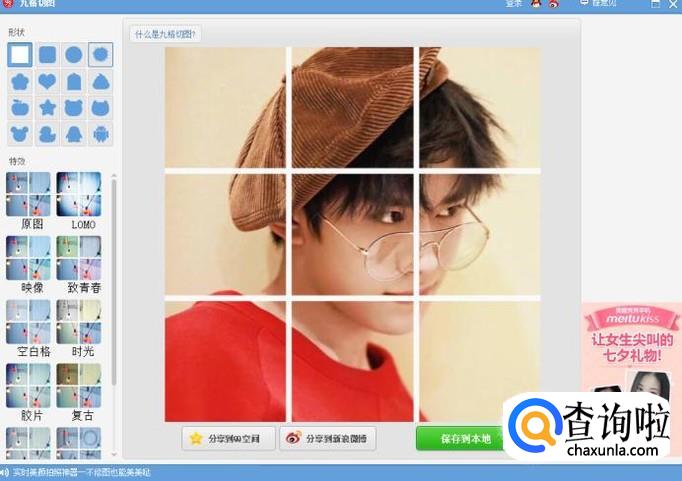Screen dimensions: 682x481
Task: Open 什么是九格切图 help link
Action: pyautogui.click(x=165, y=34)
